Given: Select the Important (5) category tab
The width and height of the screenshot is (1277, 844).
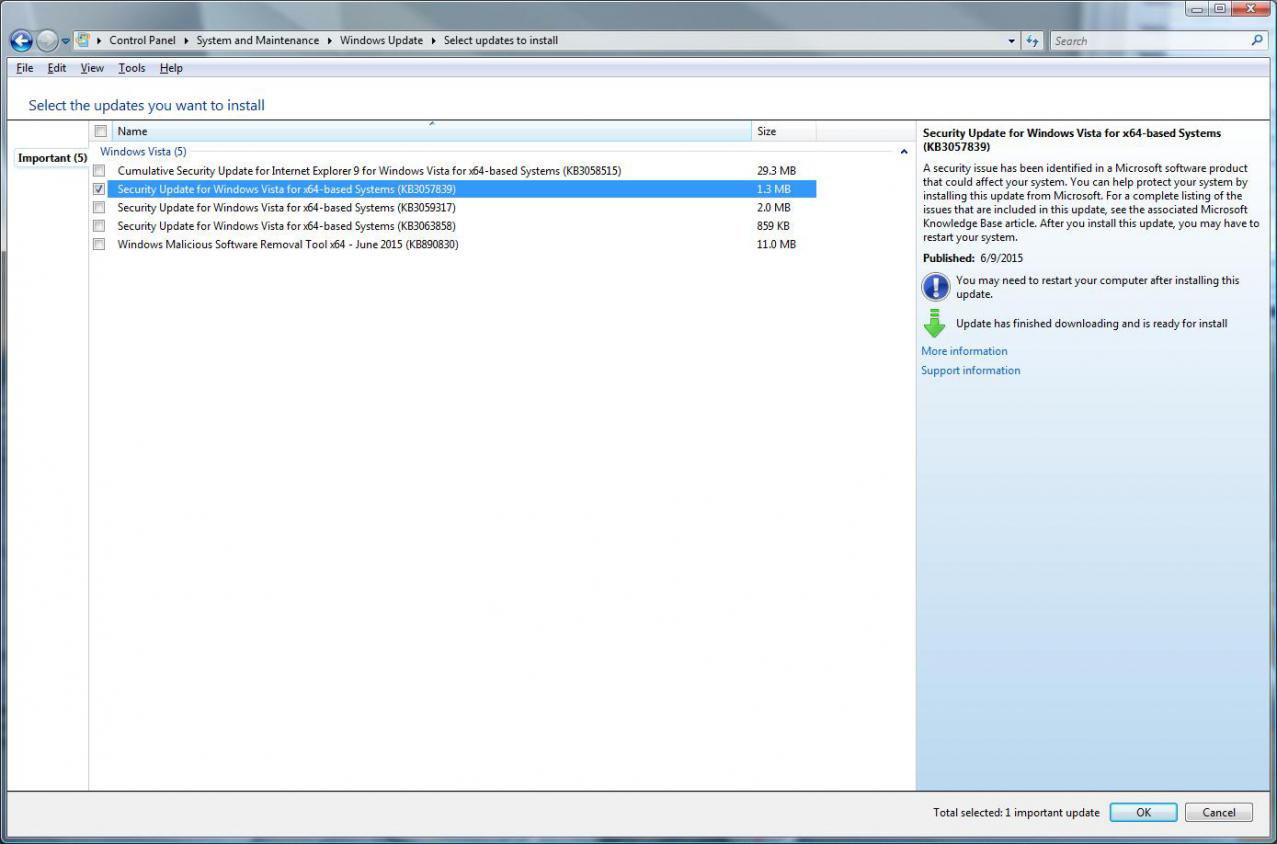Looking at the screenshot, I should 52,158.
